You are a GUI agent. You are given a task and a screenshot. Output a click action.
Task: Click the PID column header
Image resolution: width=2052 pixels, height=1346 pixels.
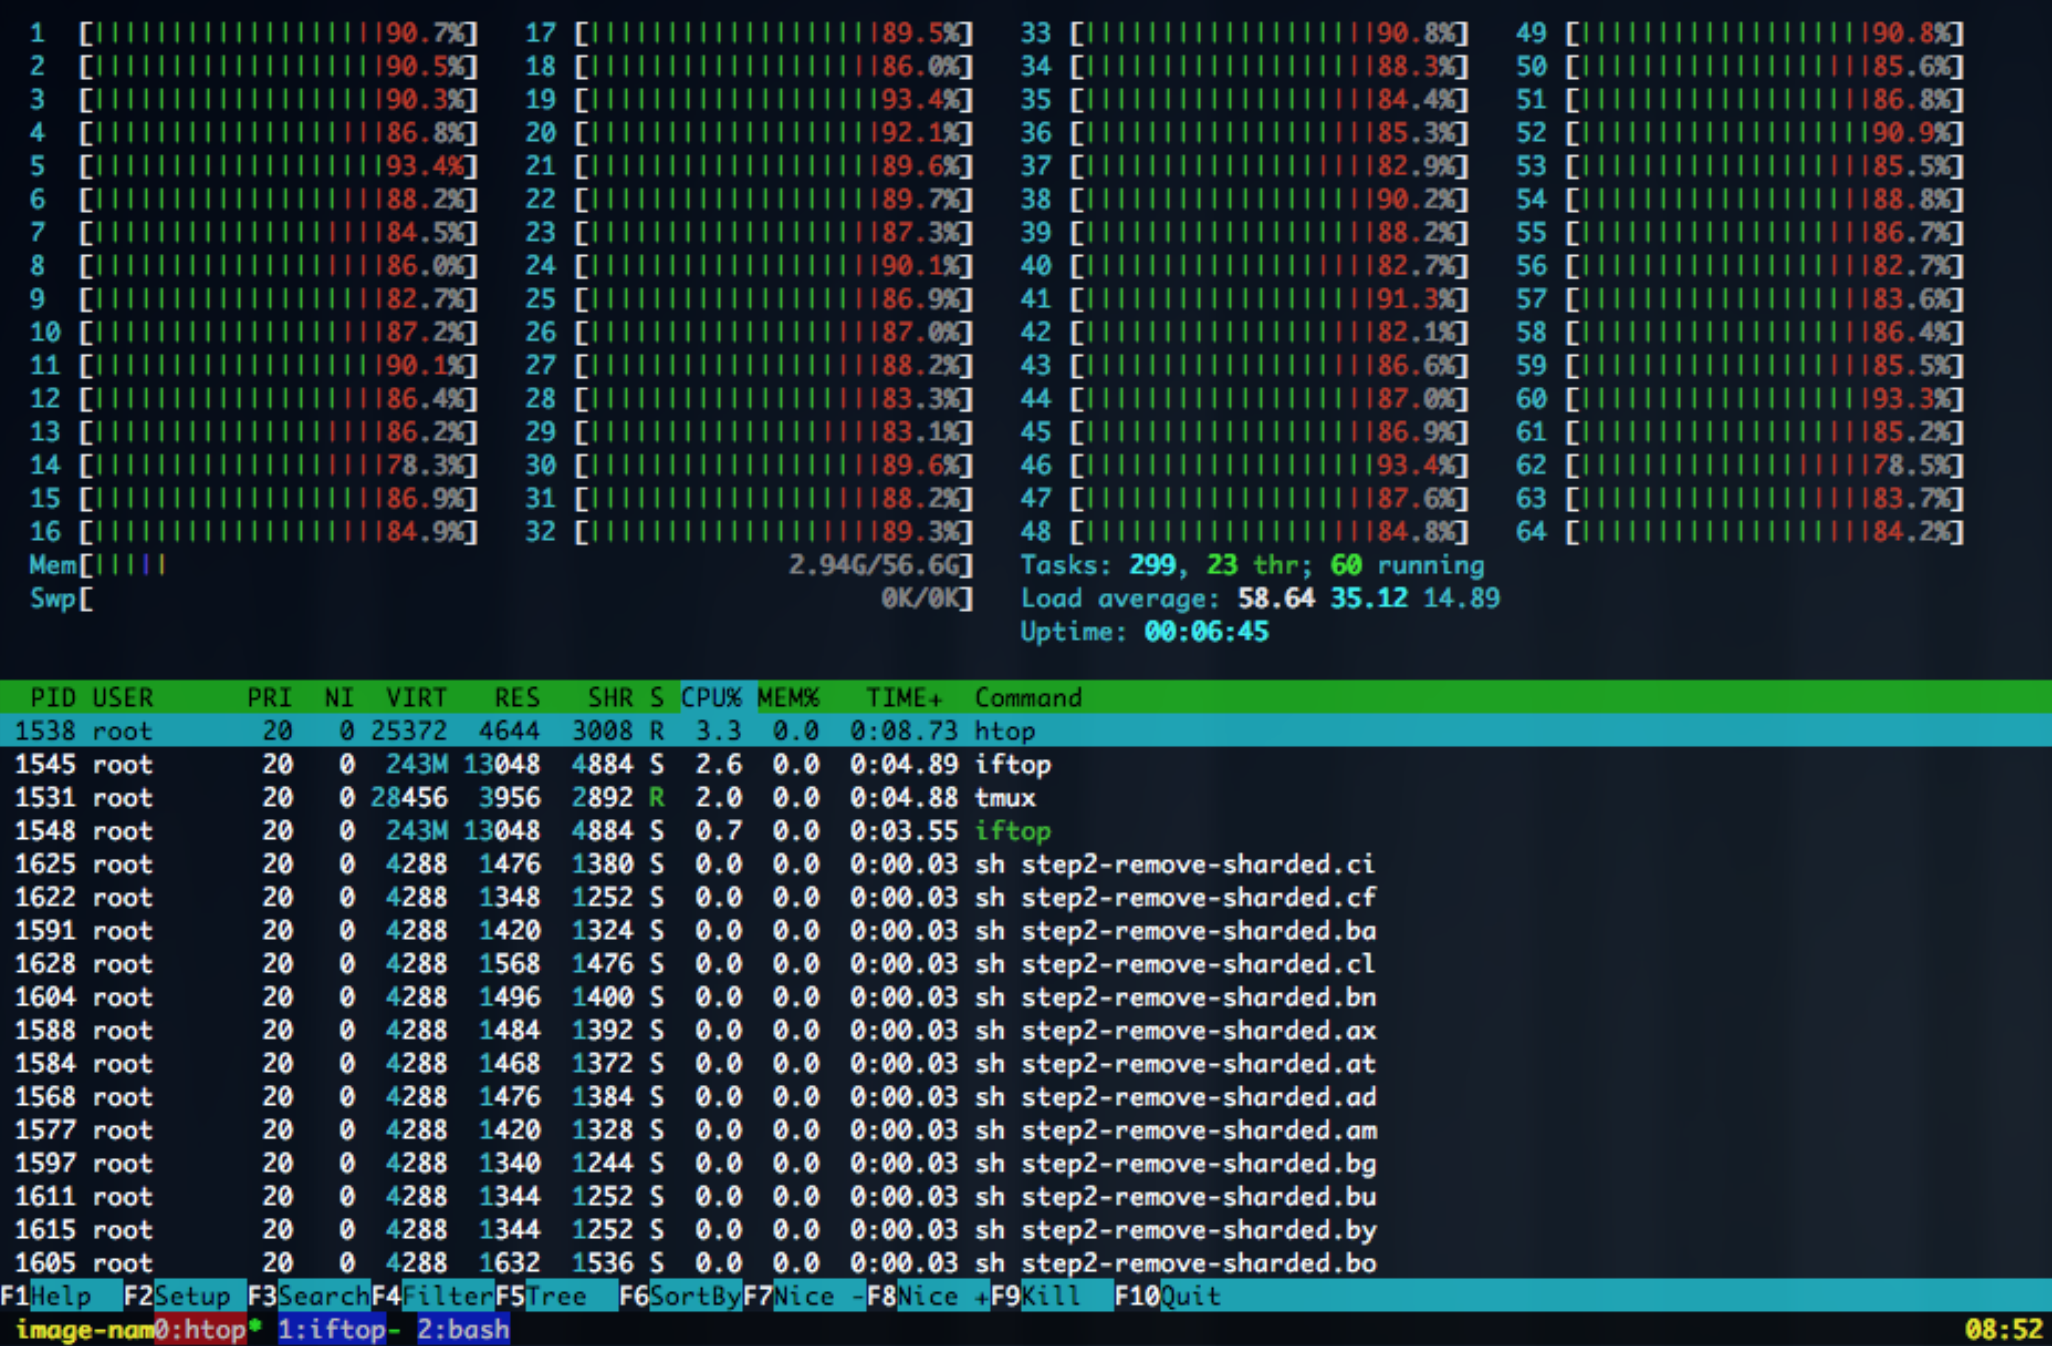coord(52,697)
